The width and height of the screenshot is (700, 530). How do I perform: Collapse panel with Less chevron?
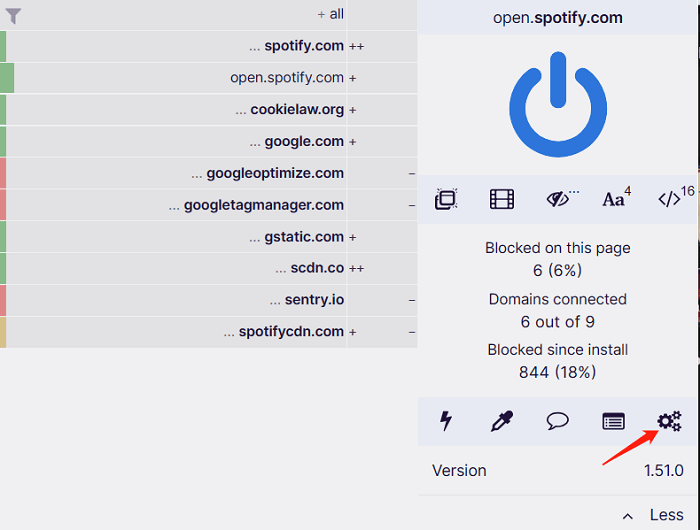coord(653,515)
